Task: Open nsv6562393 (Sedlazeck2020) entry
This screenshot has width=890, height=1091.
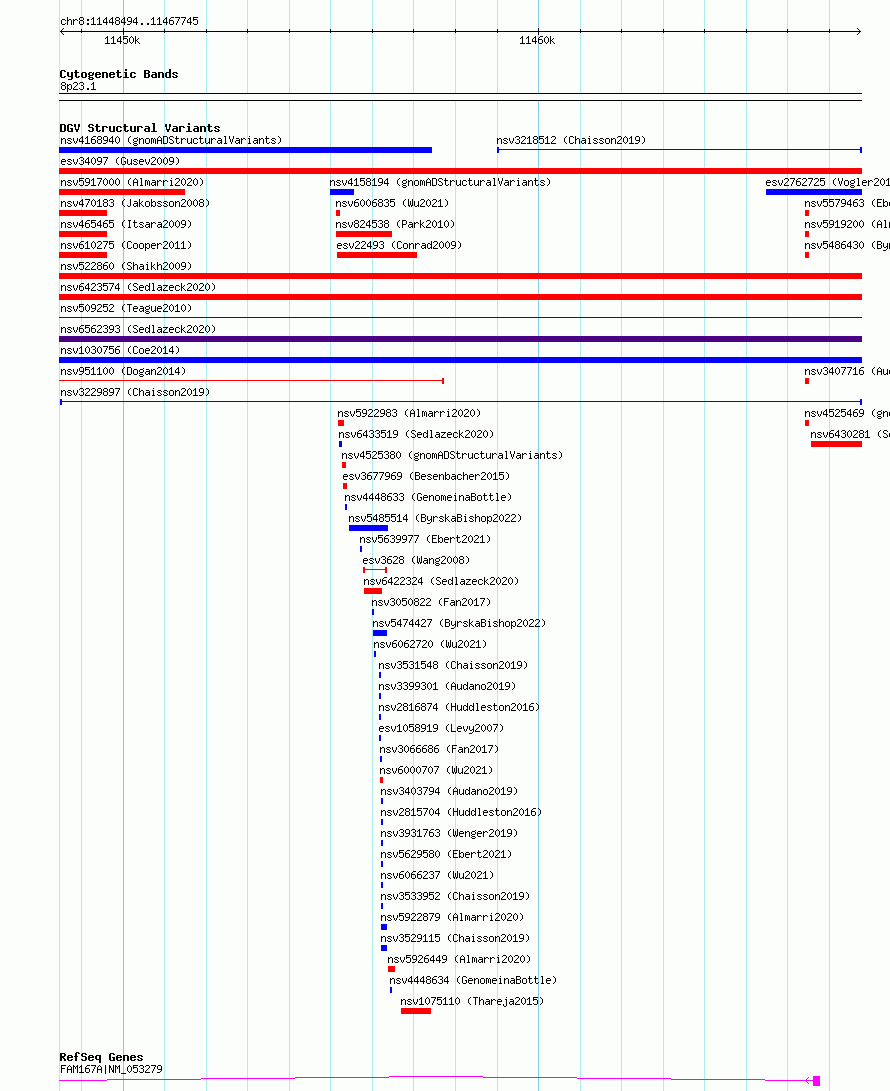Action: [x=138, y=328]
